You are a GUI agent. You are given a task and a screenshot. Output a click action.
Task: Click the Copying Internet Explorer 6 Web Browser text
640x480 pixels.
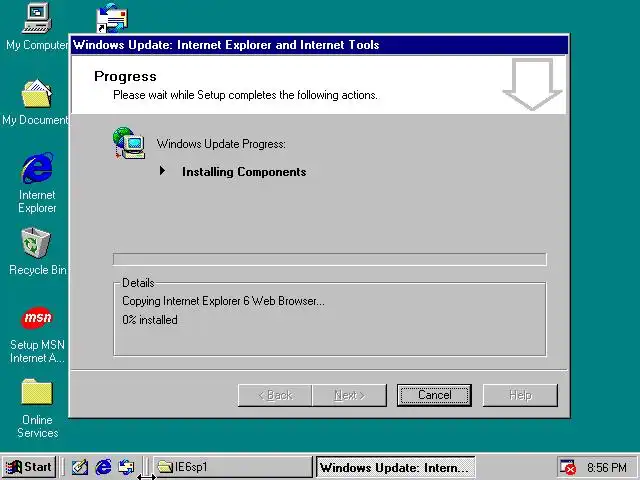[224, 301]
